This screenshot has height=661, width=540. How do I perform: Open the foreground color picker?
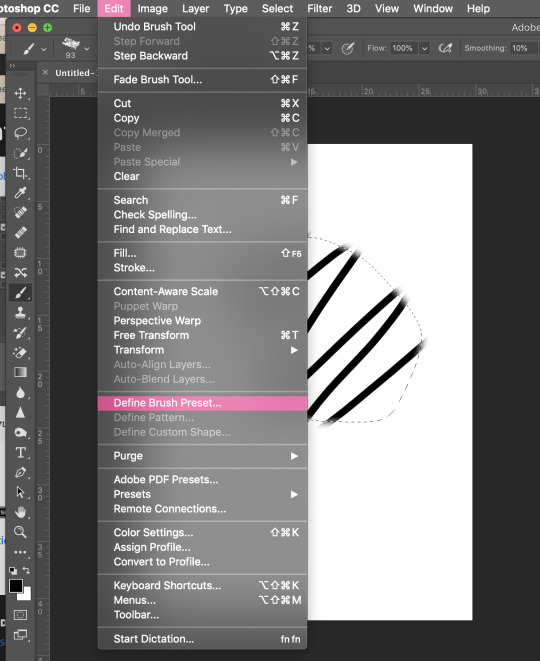tap(16, 586)
